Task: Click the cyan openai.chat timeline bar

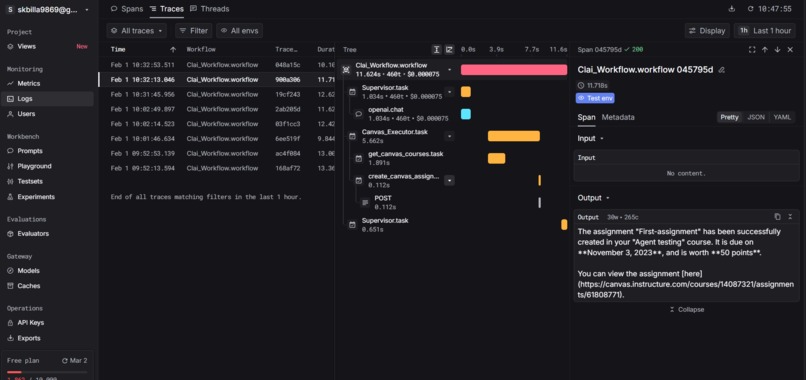Action: (466, 114)
